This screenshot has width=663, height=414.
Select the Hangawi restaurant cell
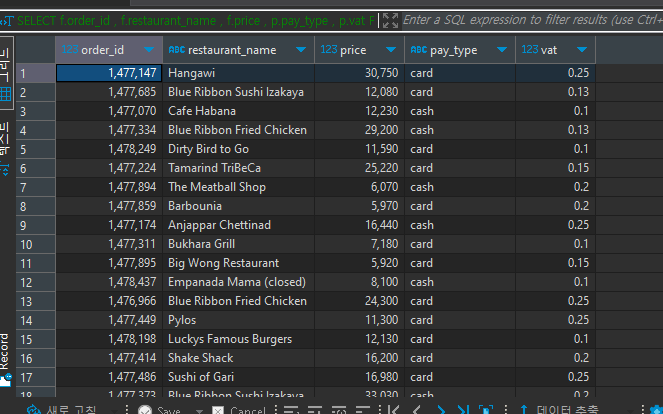click(238, 73)
